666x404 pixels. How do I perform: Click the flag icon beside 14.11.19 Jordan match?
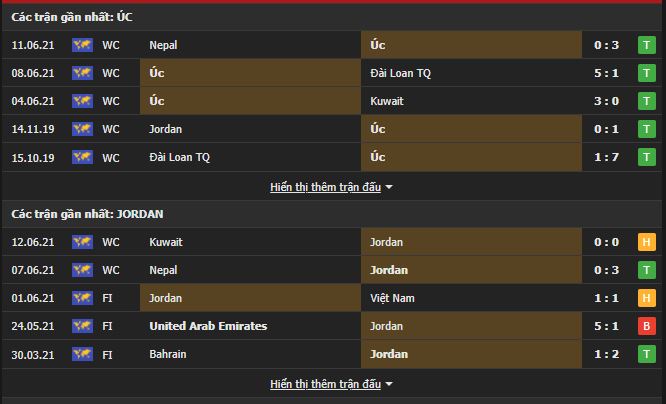[x=82, y=129]
